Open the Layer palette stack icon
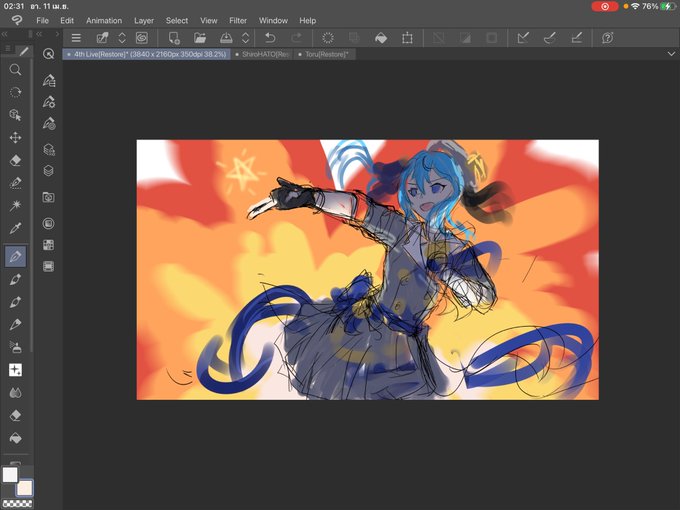680x510 pixels. 49,171
